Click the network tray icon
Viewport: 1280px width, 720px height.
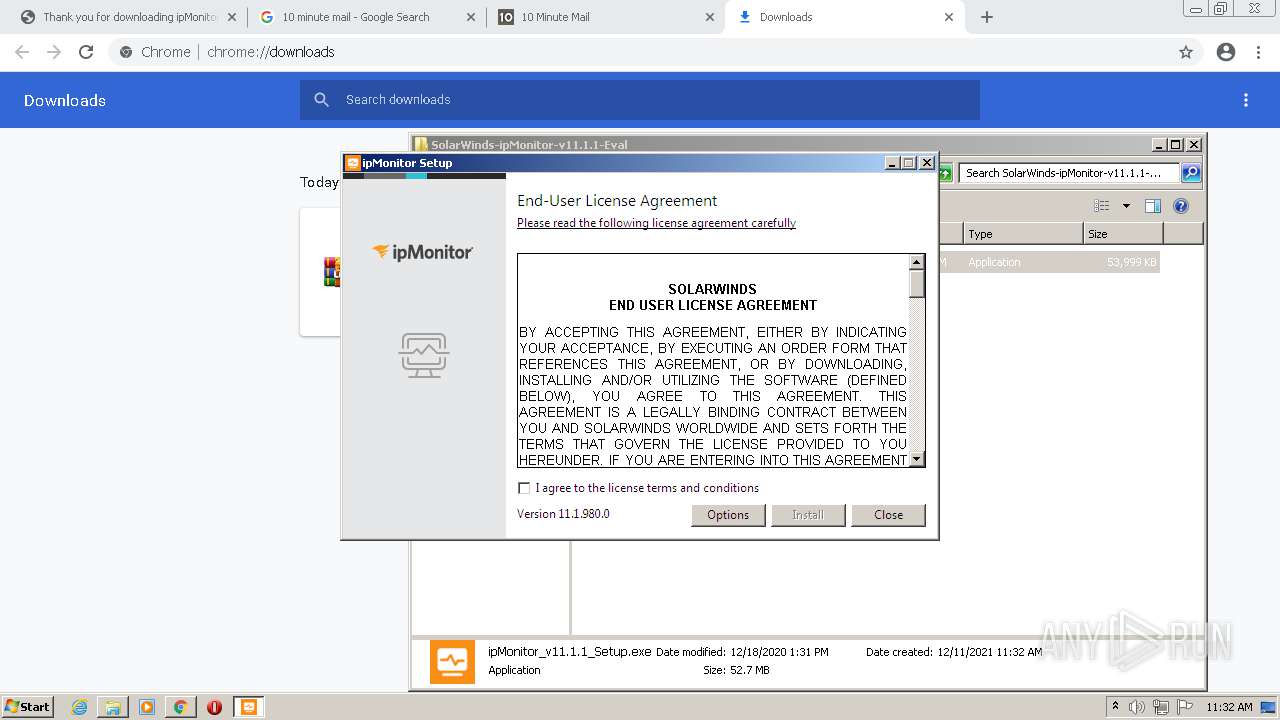1161,707
